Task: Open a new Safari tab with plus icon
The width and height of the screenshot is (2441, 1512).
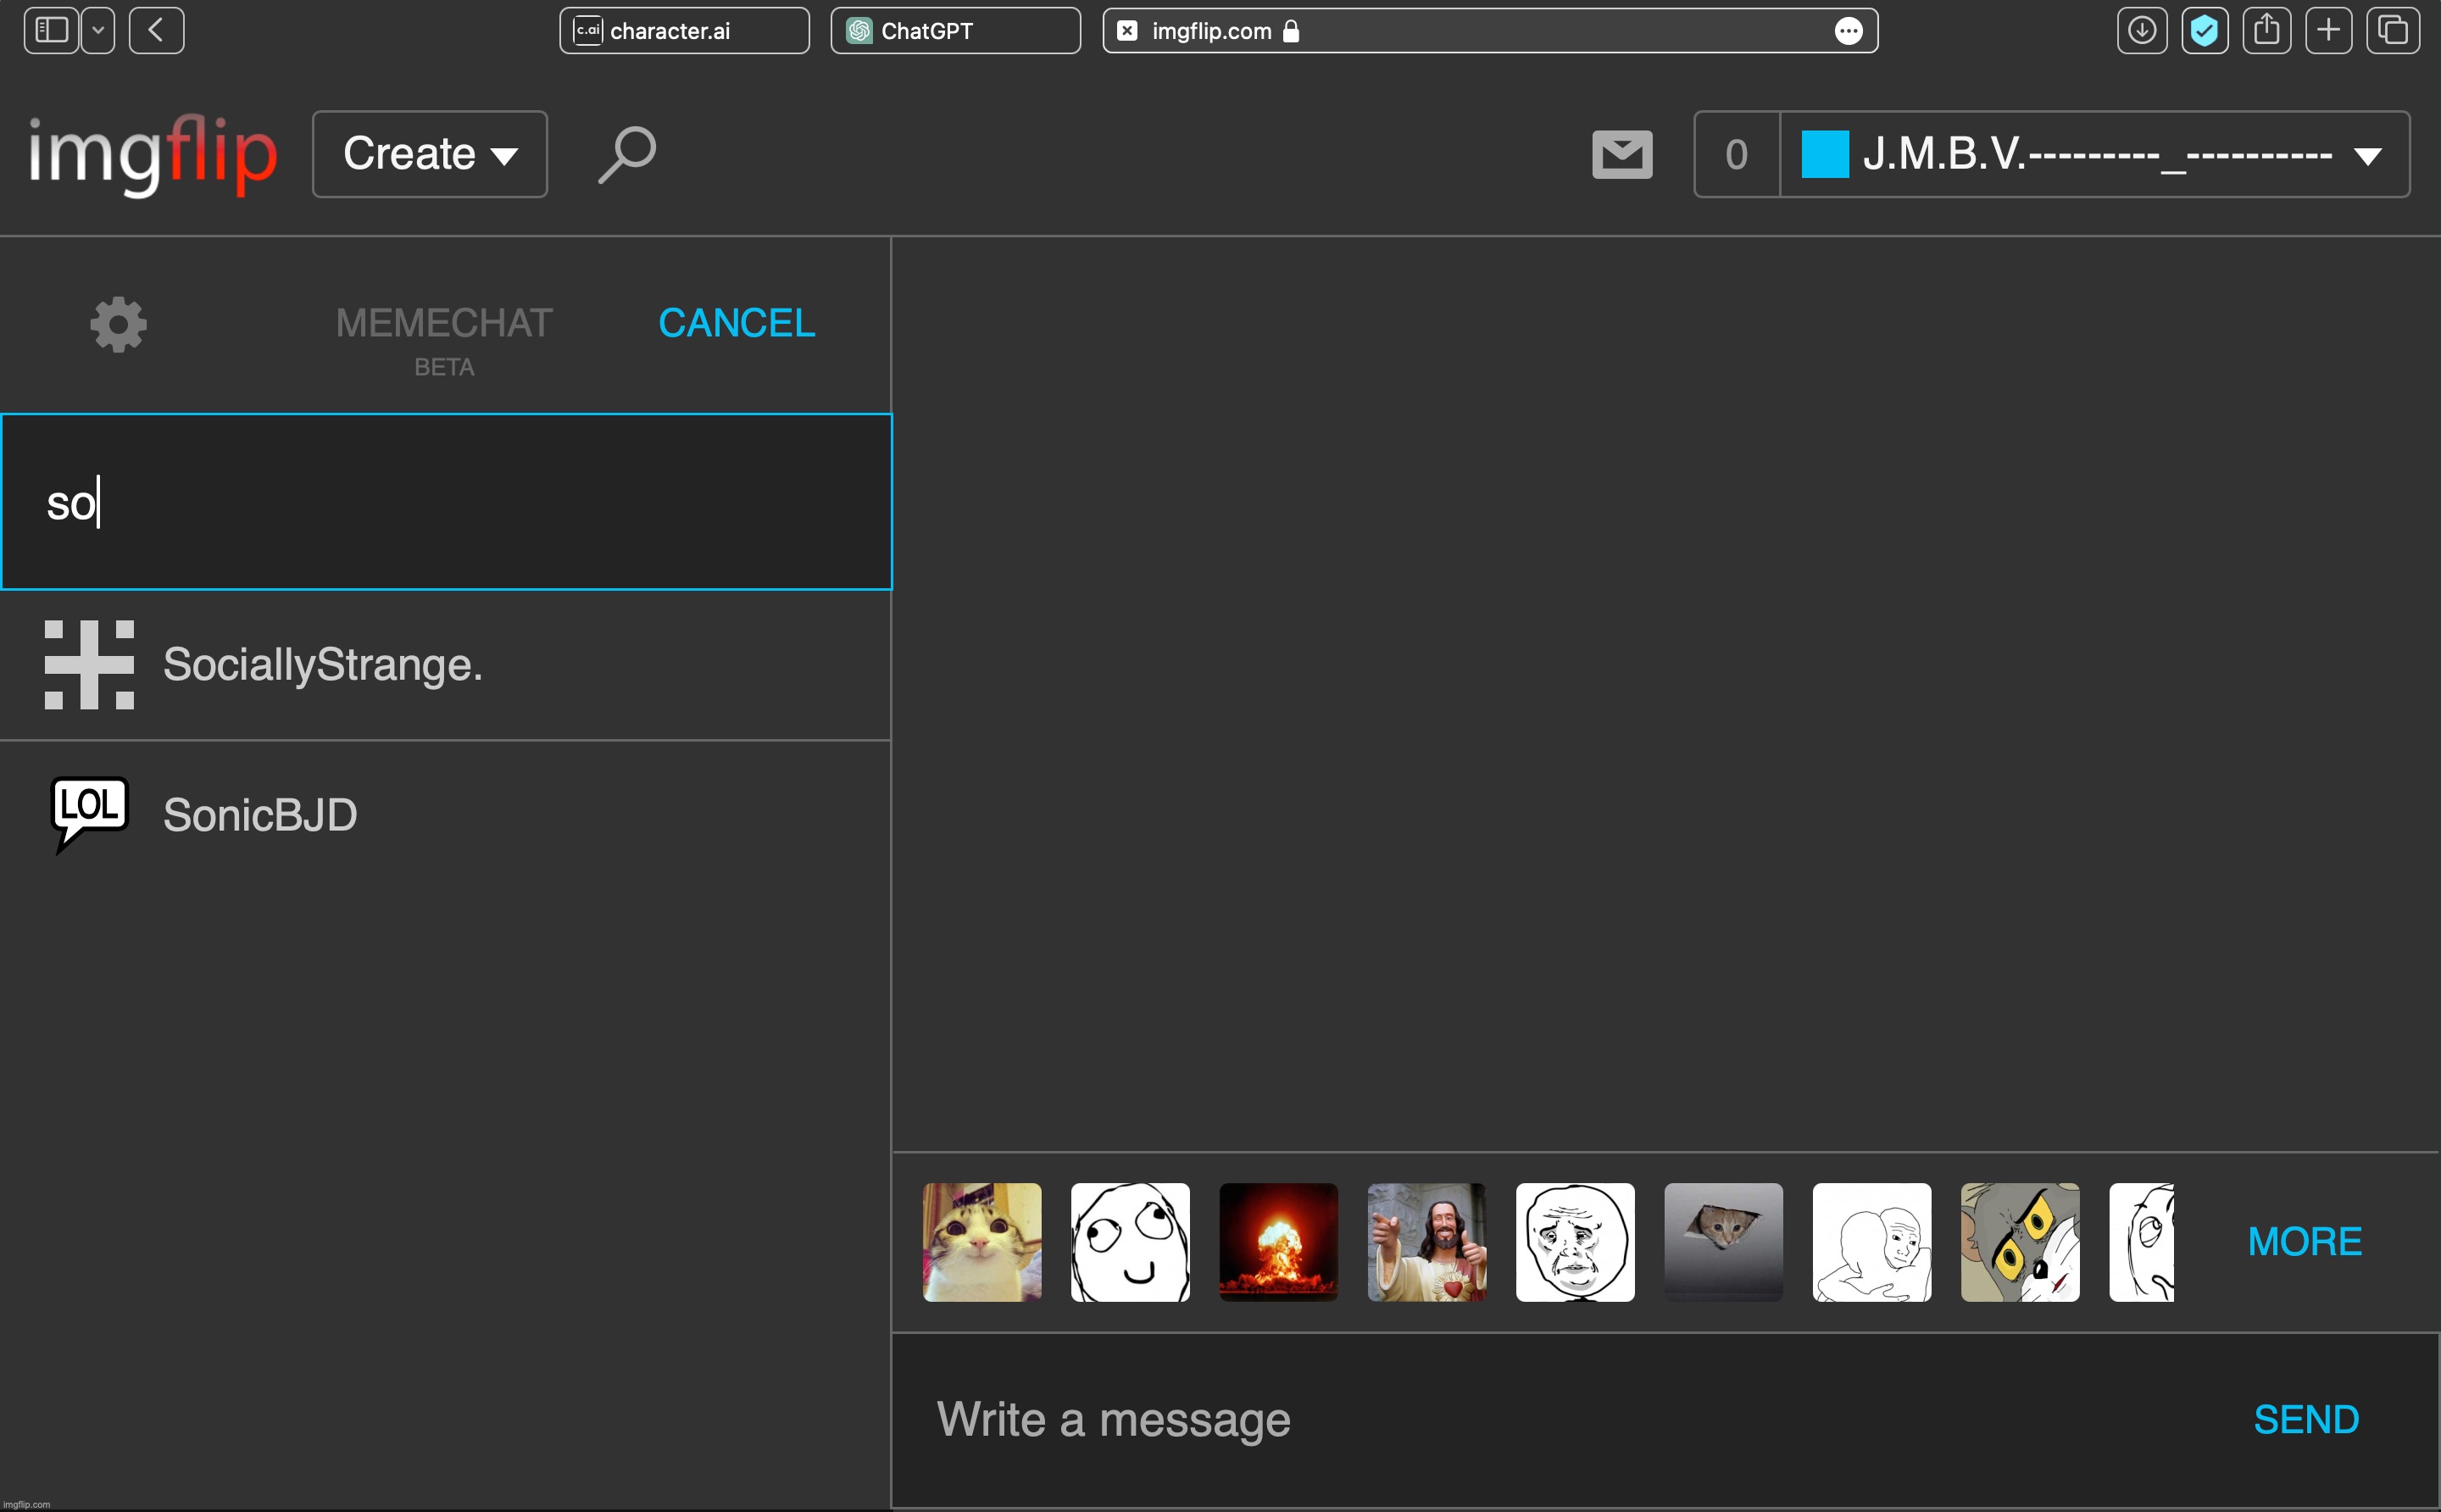Action: pyautogui.click(x=2328, y=30)
